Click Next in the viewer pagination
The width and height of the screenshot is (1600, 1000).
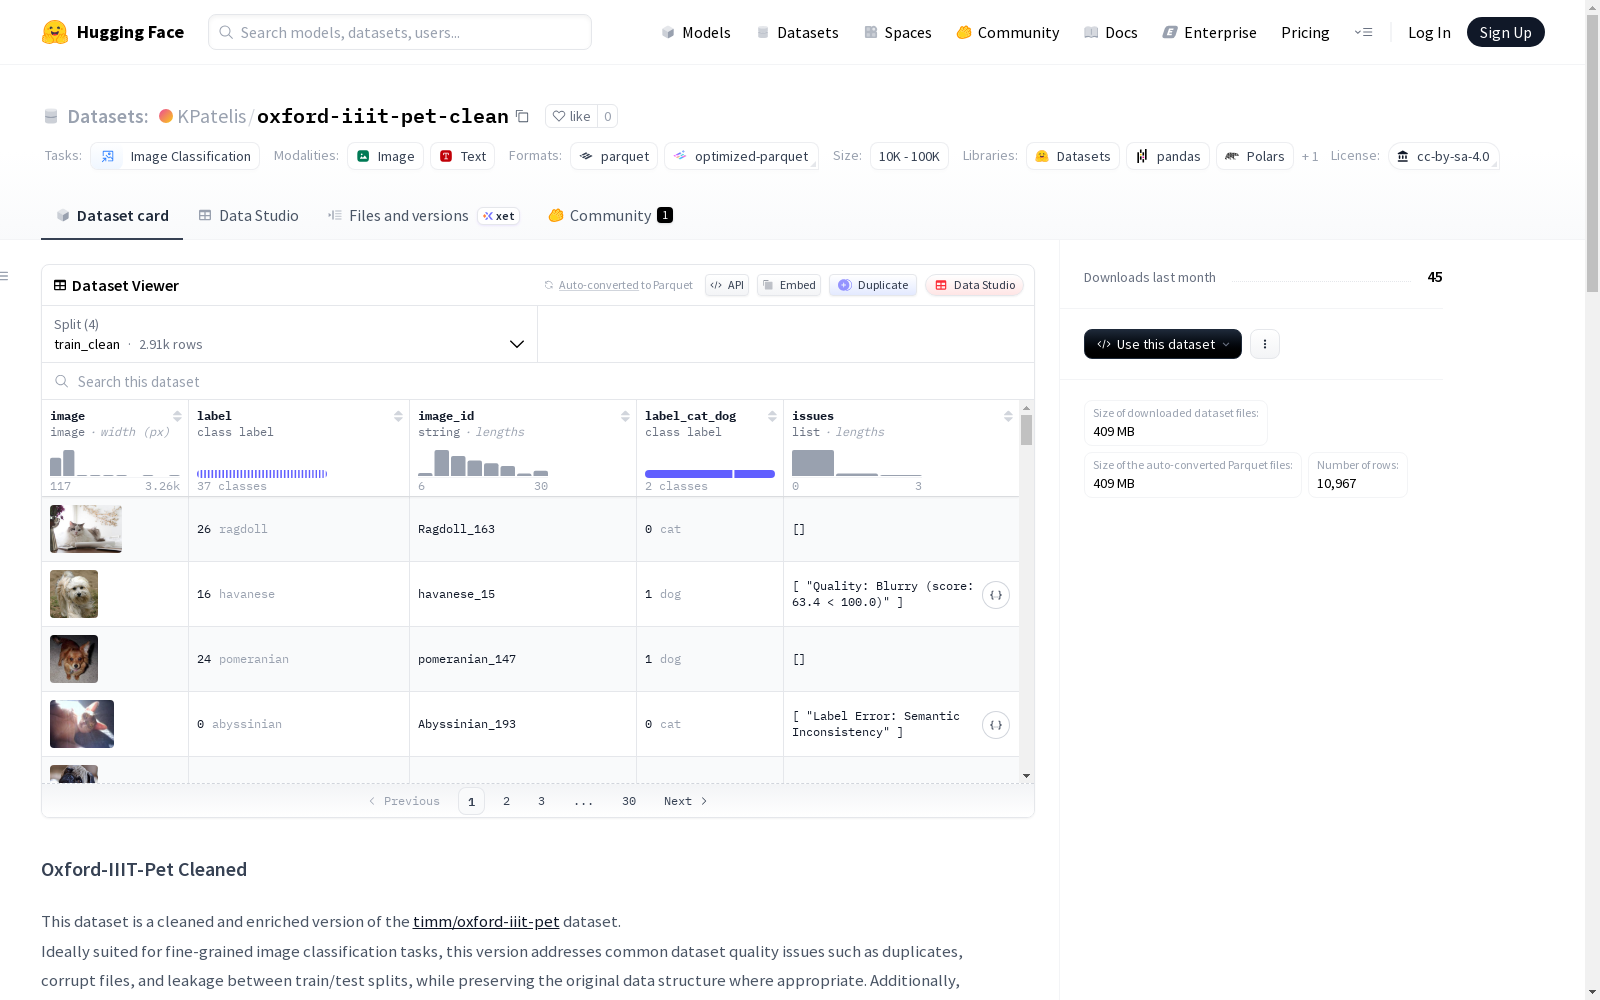(686, 801)
